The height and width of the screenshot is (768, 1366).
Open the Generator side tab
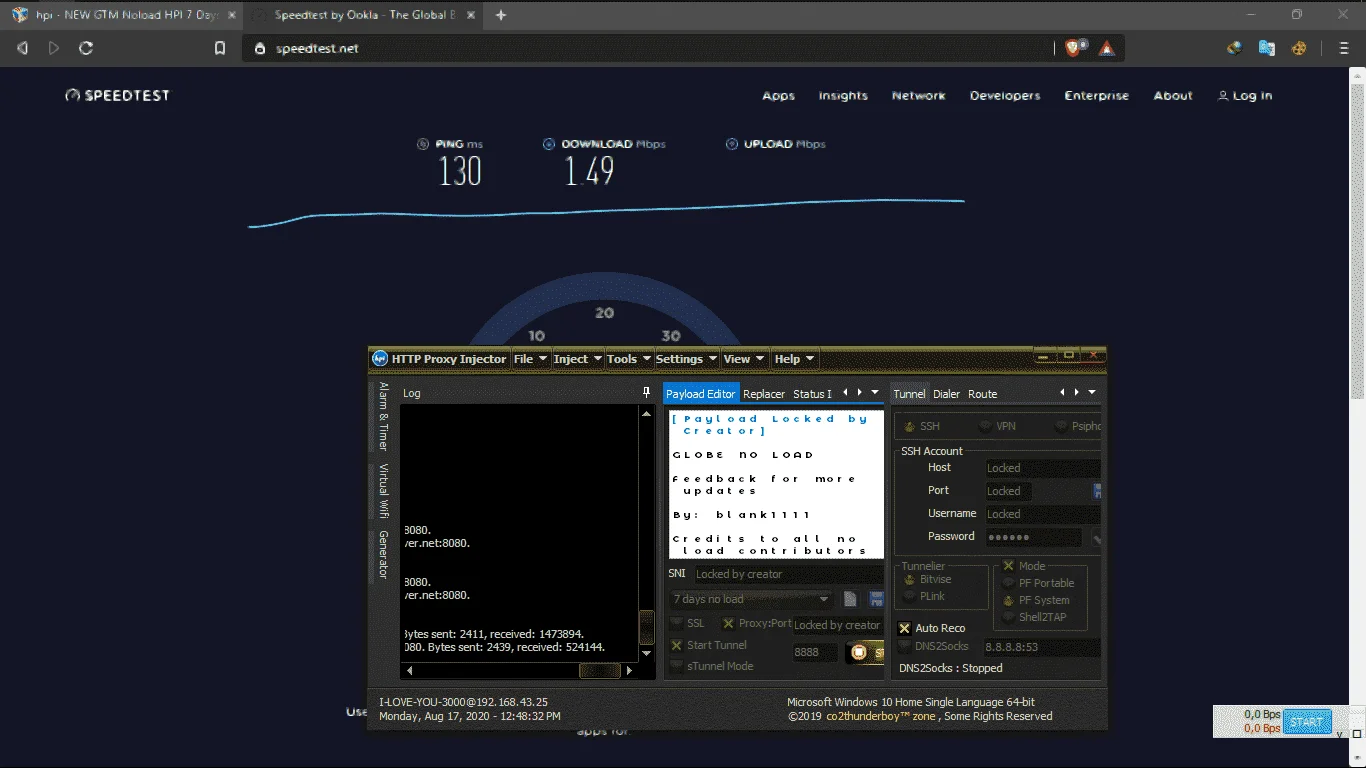click(383, 554)
